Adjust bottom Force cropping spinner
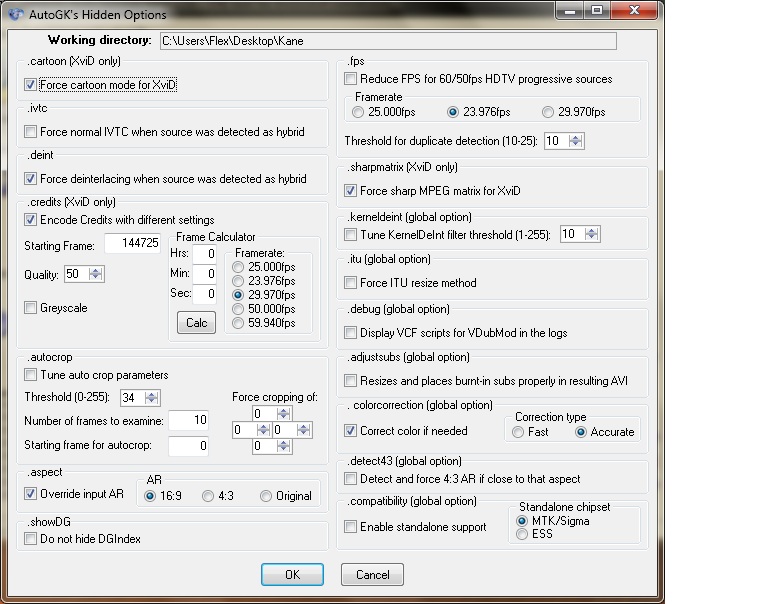768x604 pixels. 283,446
